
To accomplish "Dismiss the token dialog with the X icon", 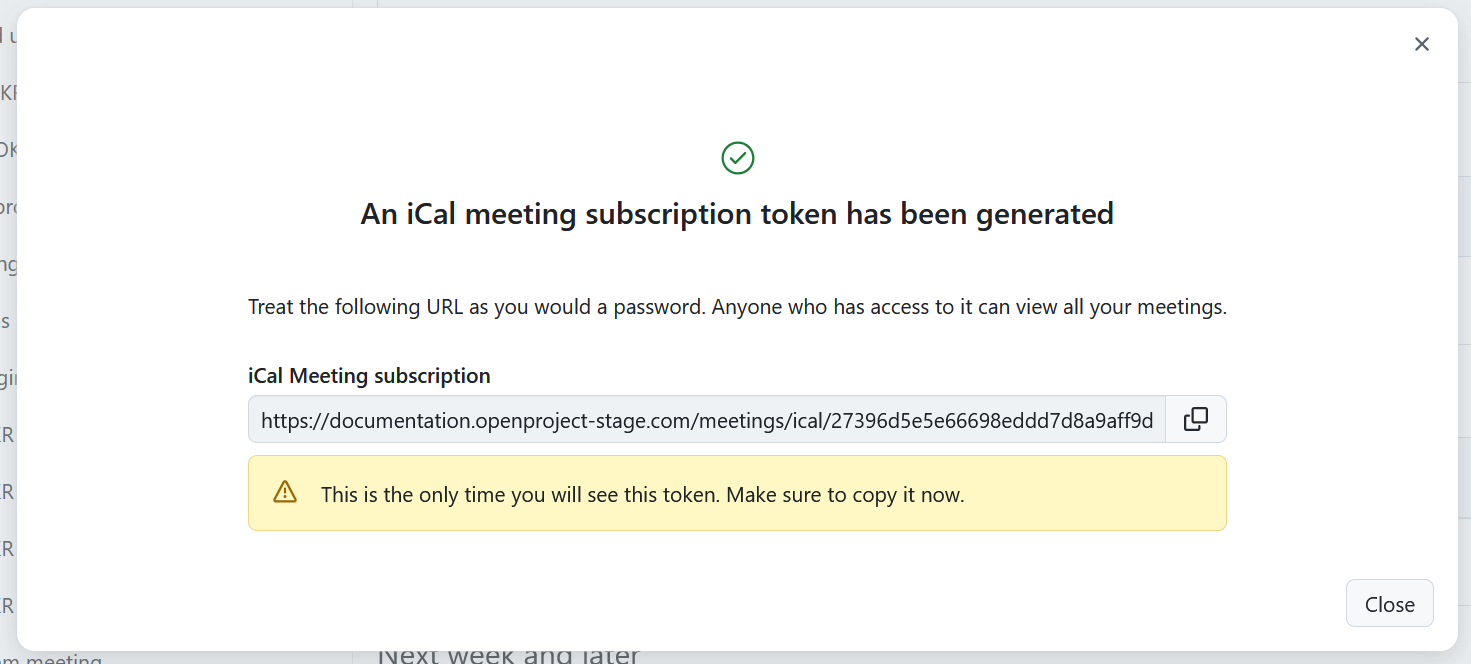I will click(1421, 44).
